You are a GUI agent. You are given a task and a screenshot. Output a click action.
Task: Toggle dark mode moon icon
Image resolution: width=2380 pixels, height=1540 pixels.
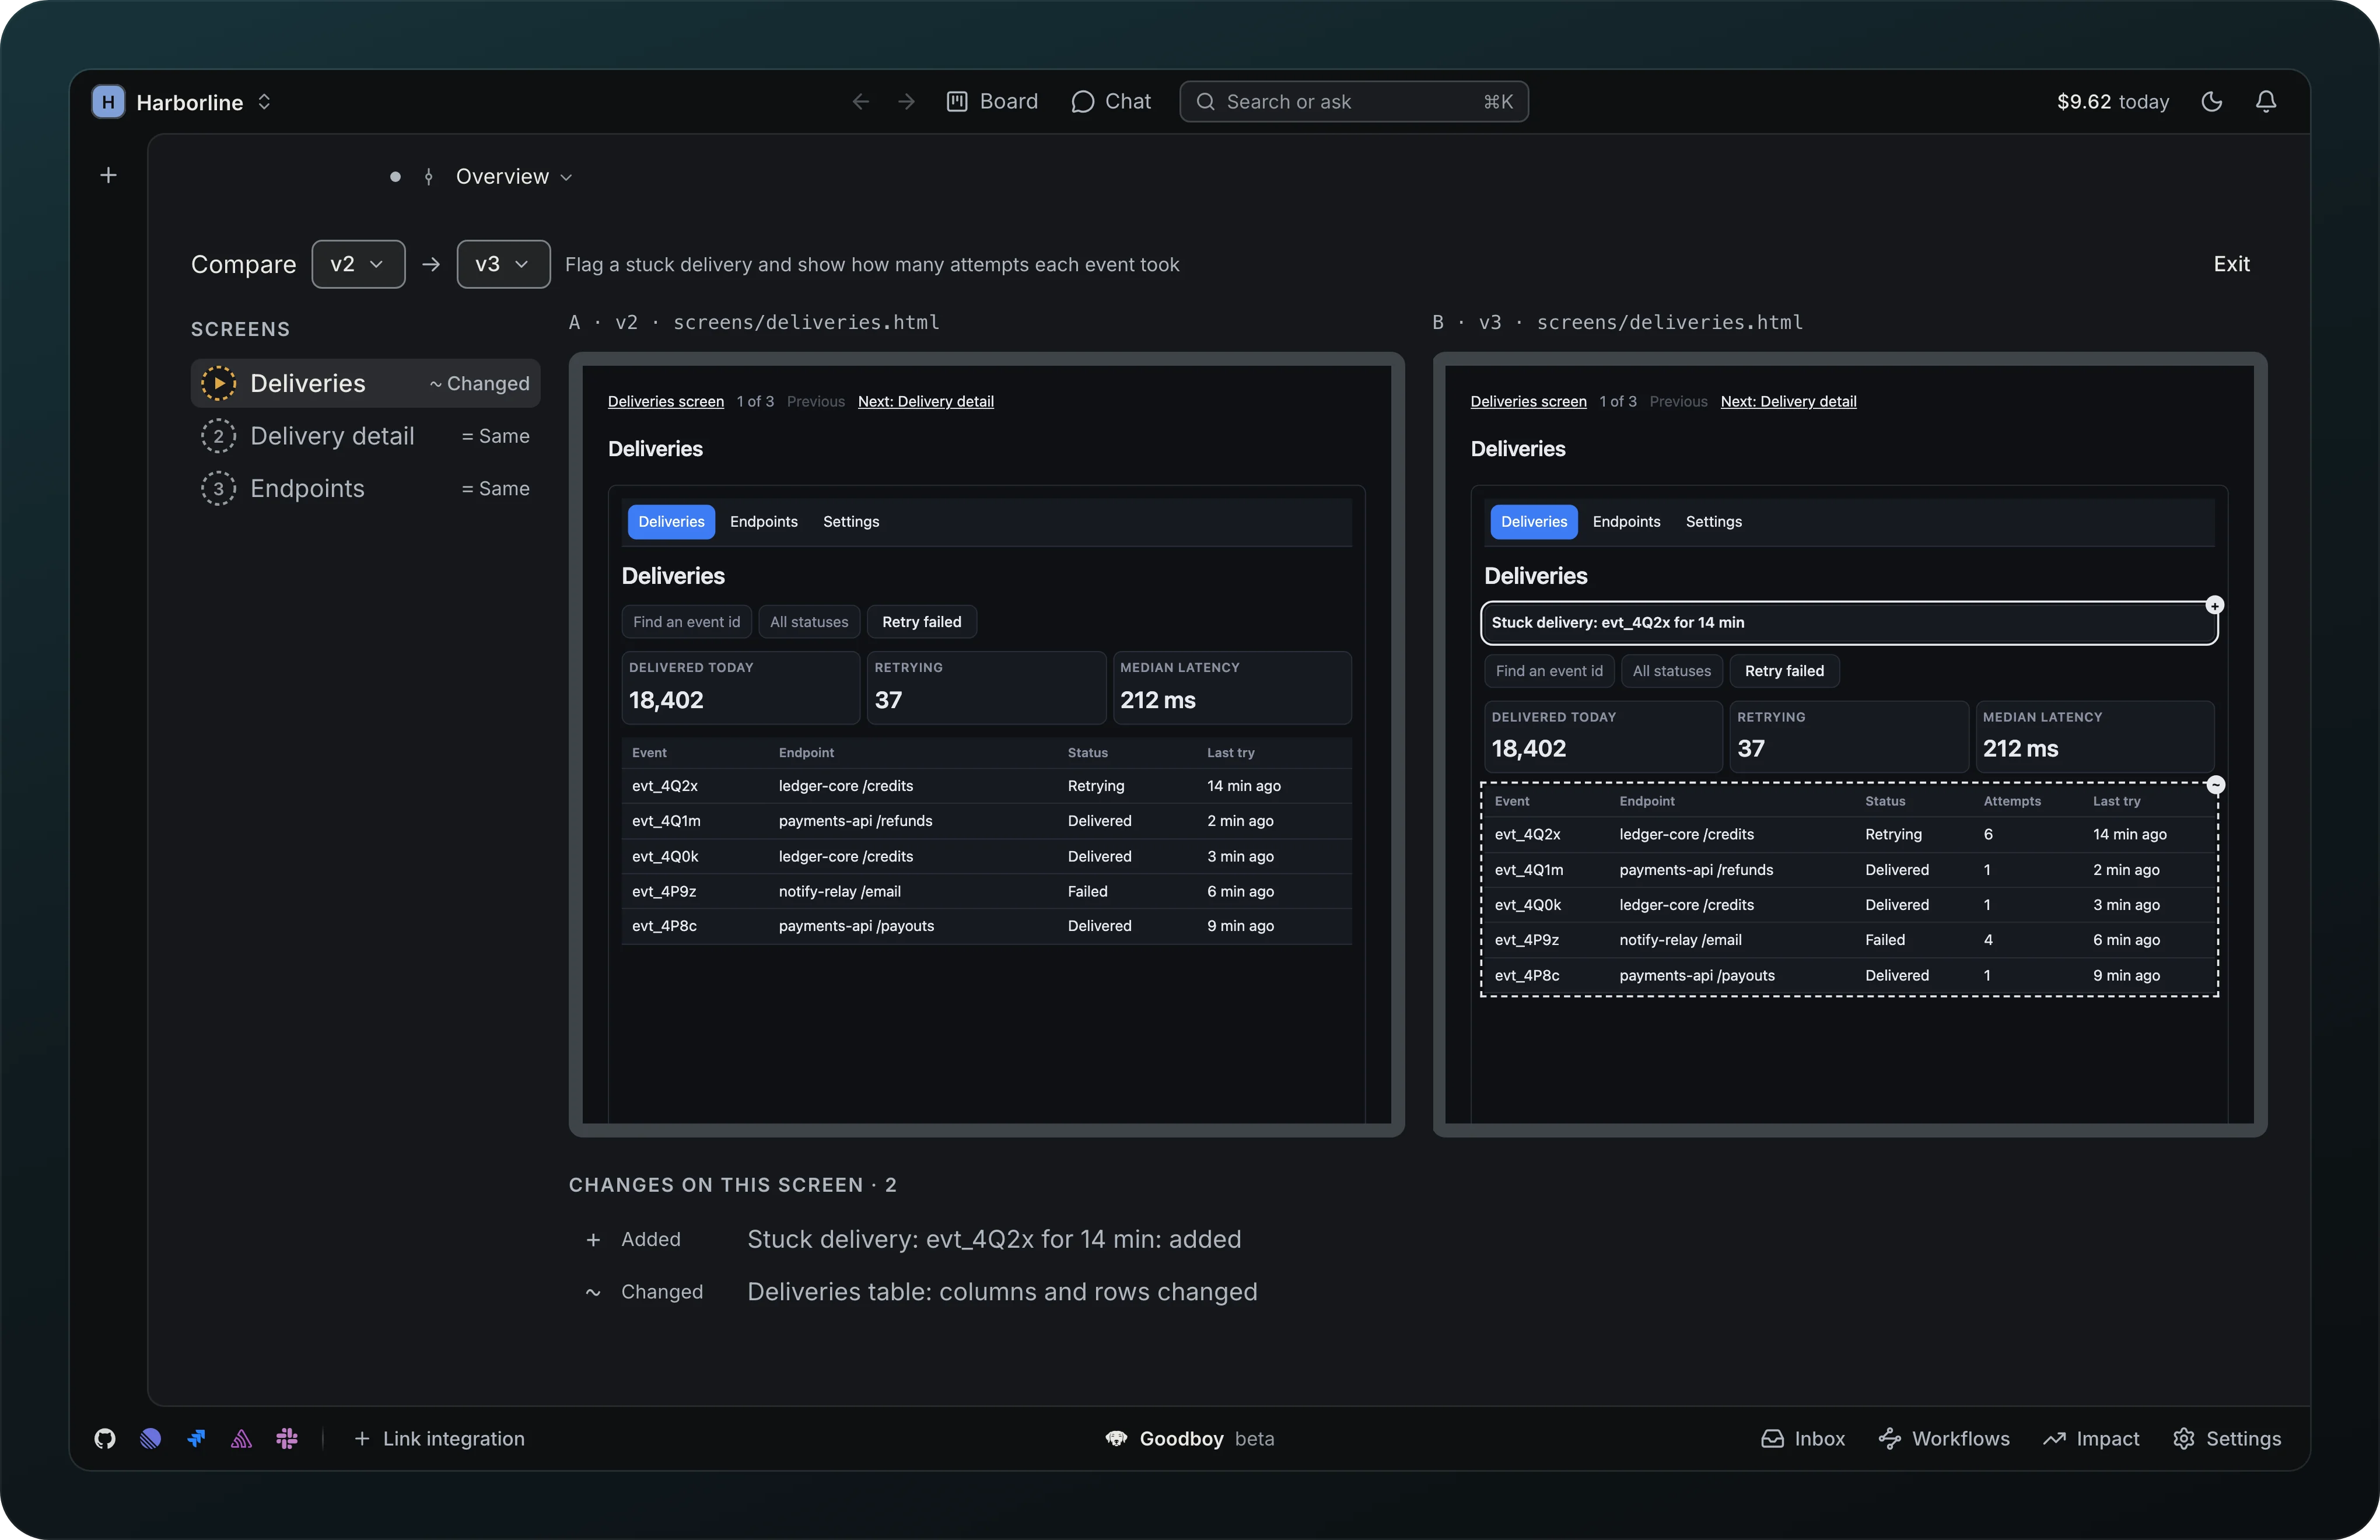click(2212, 102)
